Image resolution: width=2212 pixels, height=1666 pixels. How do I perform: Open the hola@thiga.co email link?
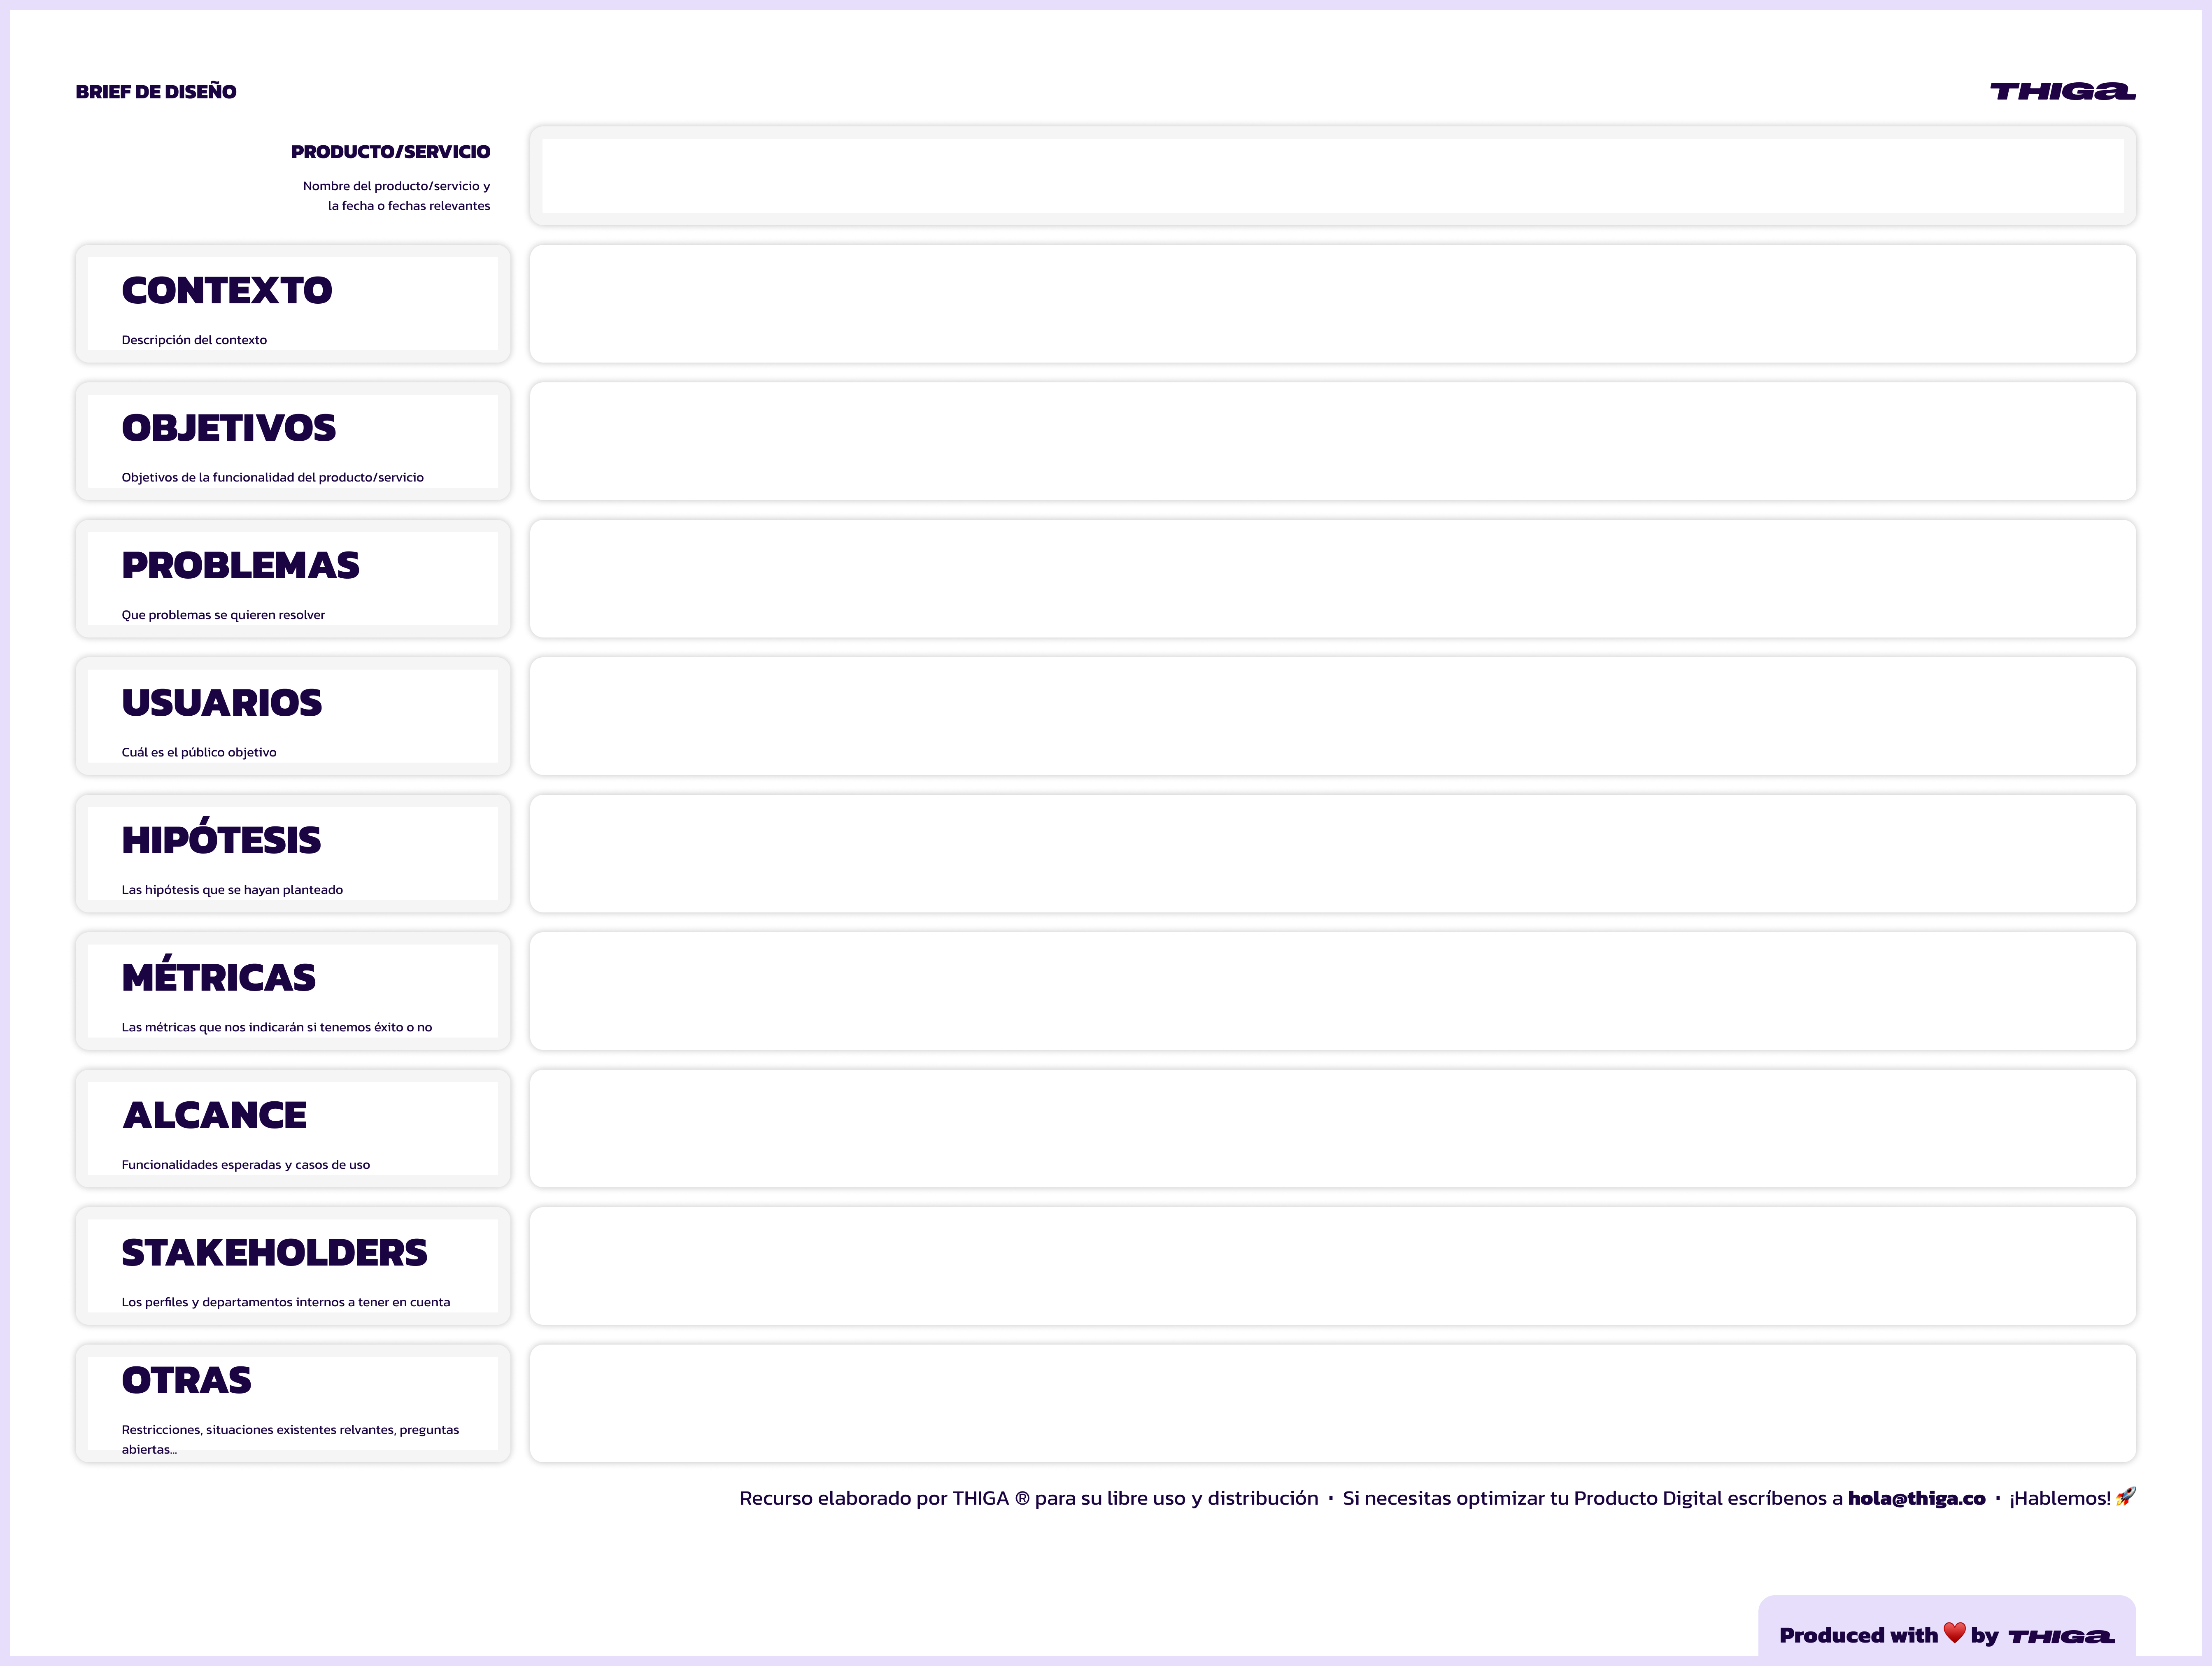(x=1916, y=1498)
